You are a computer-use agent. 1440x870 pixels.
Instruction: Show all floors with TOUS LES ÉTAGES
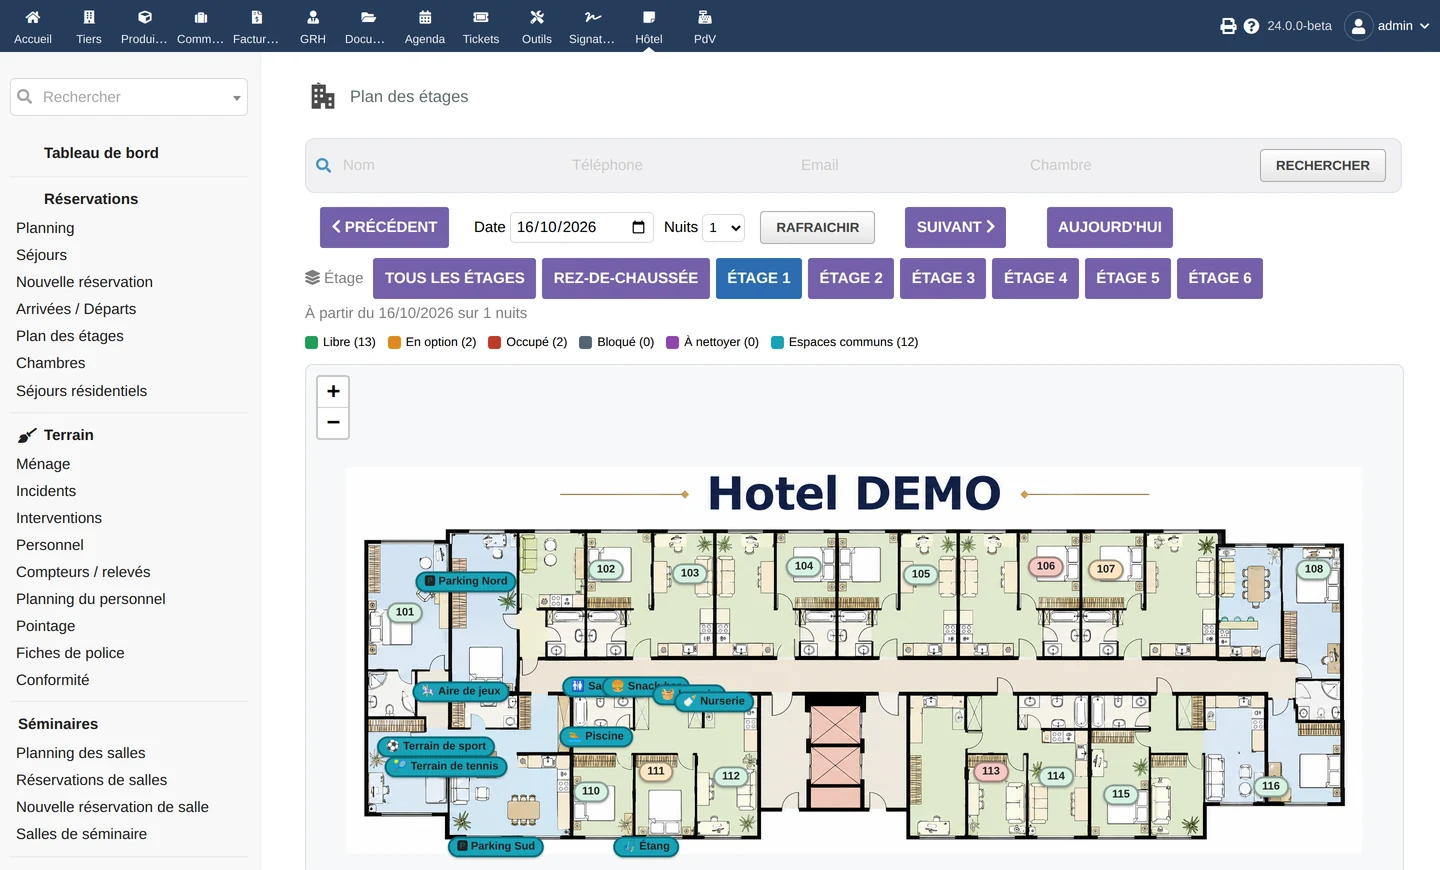tap(454, 278)
